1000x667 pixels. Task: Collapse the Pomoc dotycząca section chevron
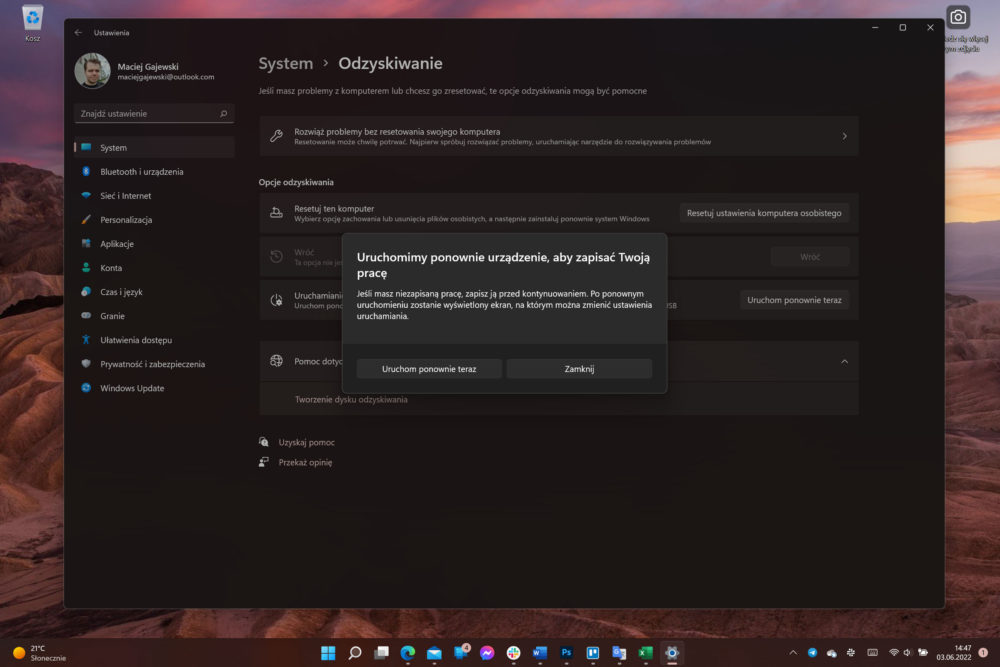point(844,362)
